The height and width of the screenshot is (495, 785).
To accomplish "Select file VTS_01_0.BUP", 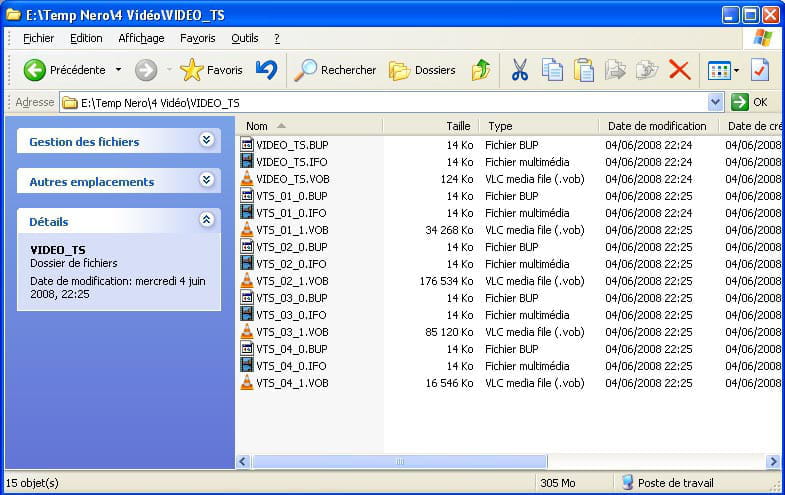I will 292,196.
